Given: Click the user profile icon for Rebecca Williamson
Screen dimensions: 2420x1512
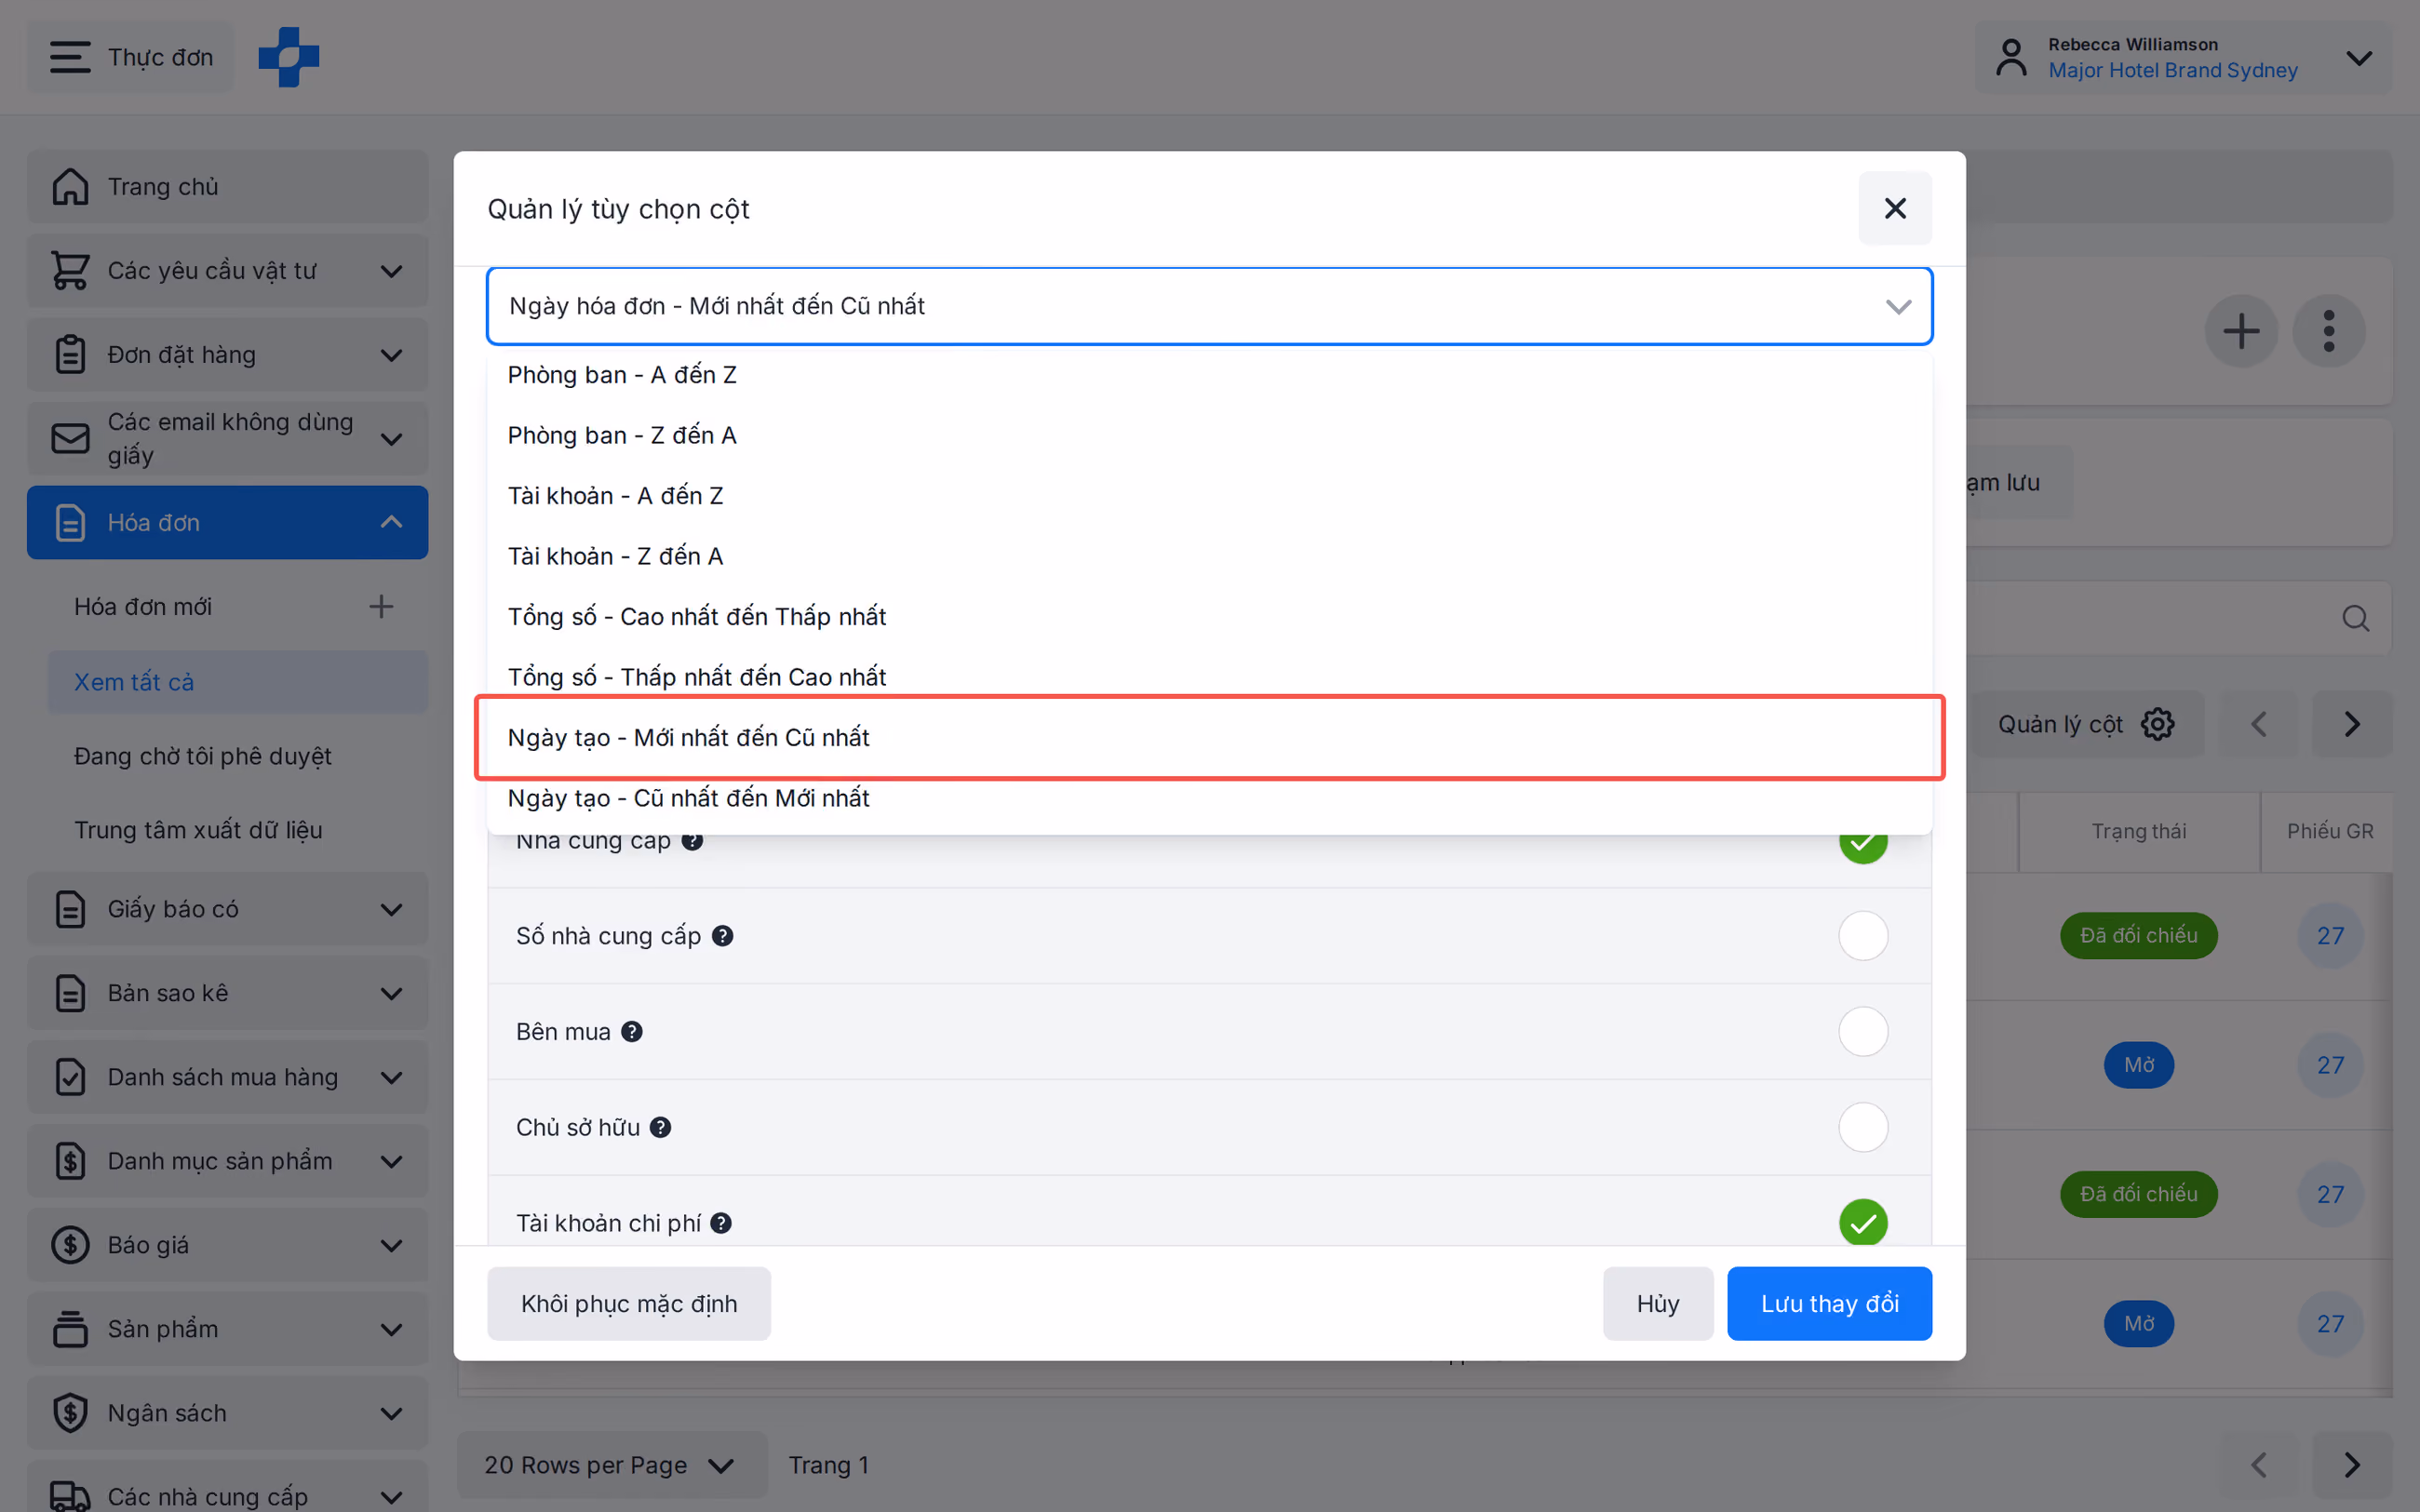Looking at the screenshot, I should tap(2011, 57).
